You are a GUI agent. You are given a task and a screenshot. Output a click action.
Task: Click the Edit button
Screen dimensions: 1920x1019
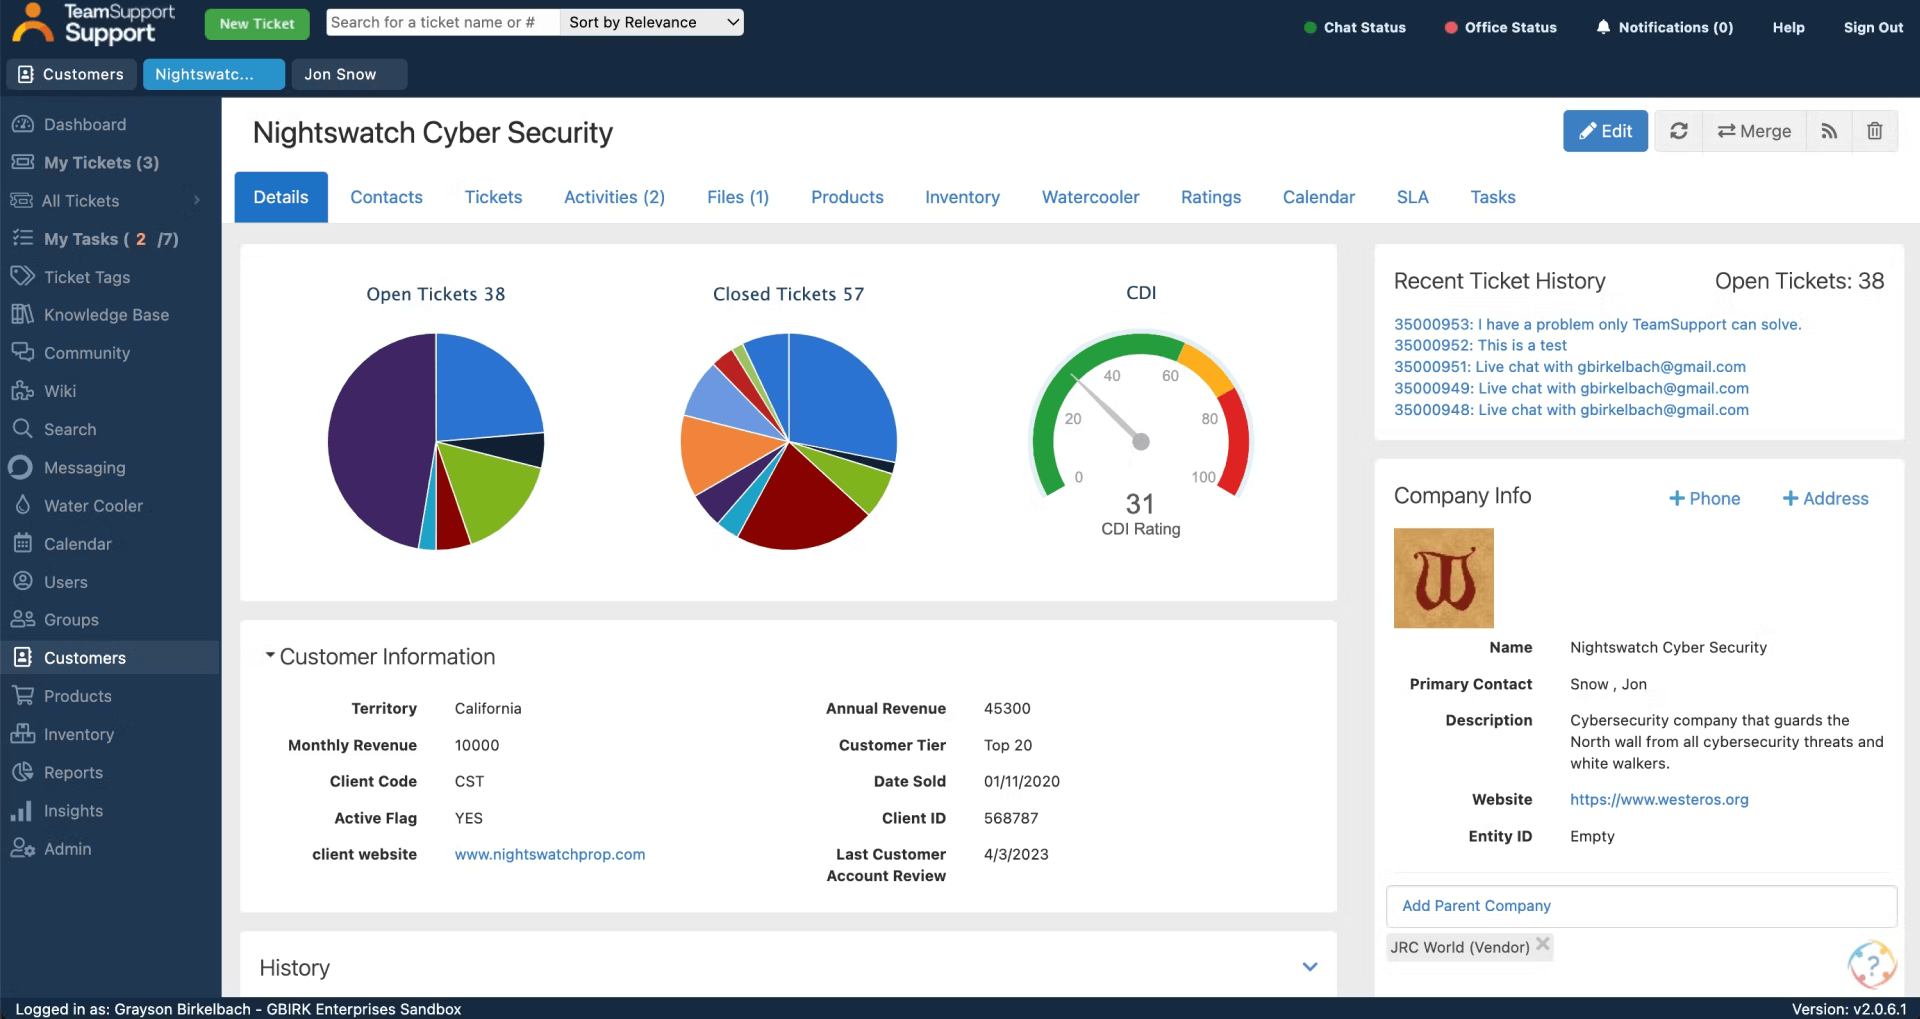point(1605,131)
